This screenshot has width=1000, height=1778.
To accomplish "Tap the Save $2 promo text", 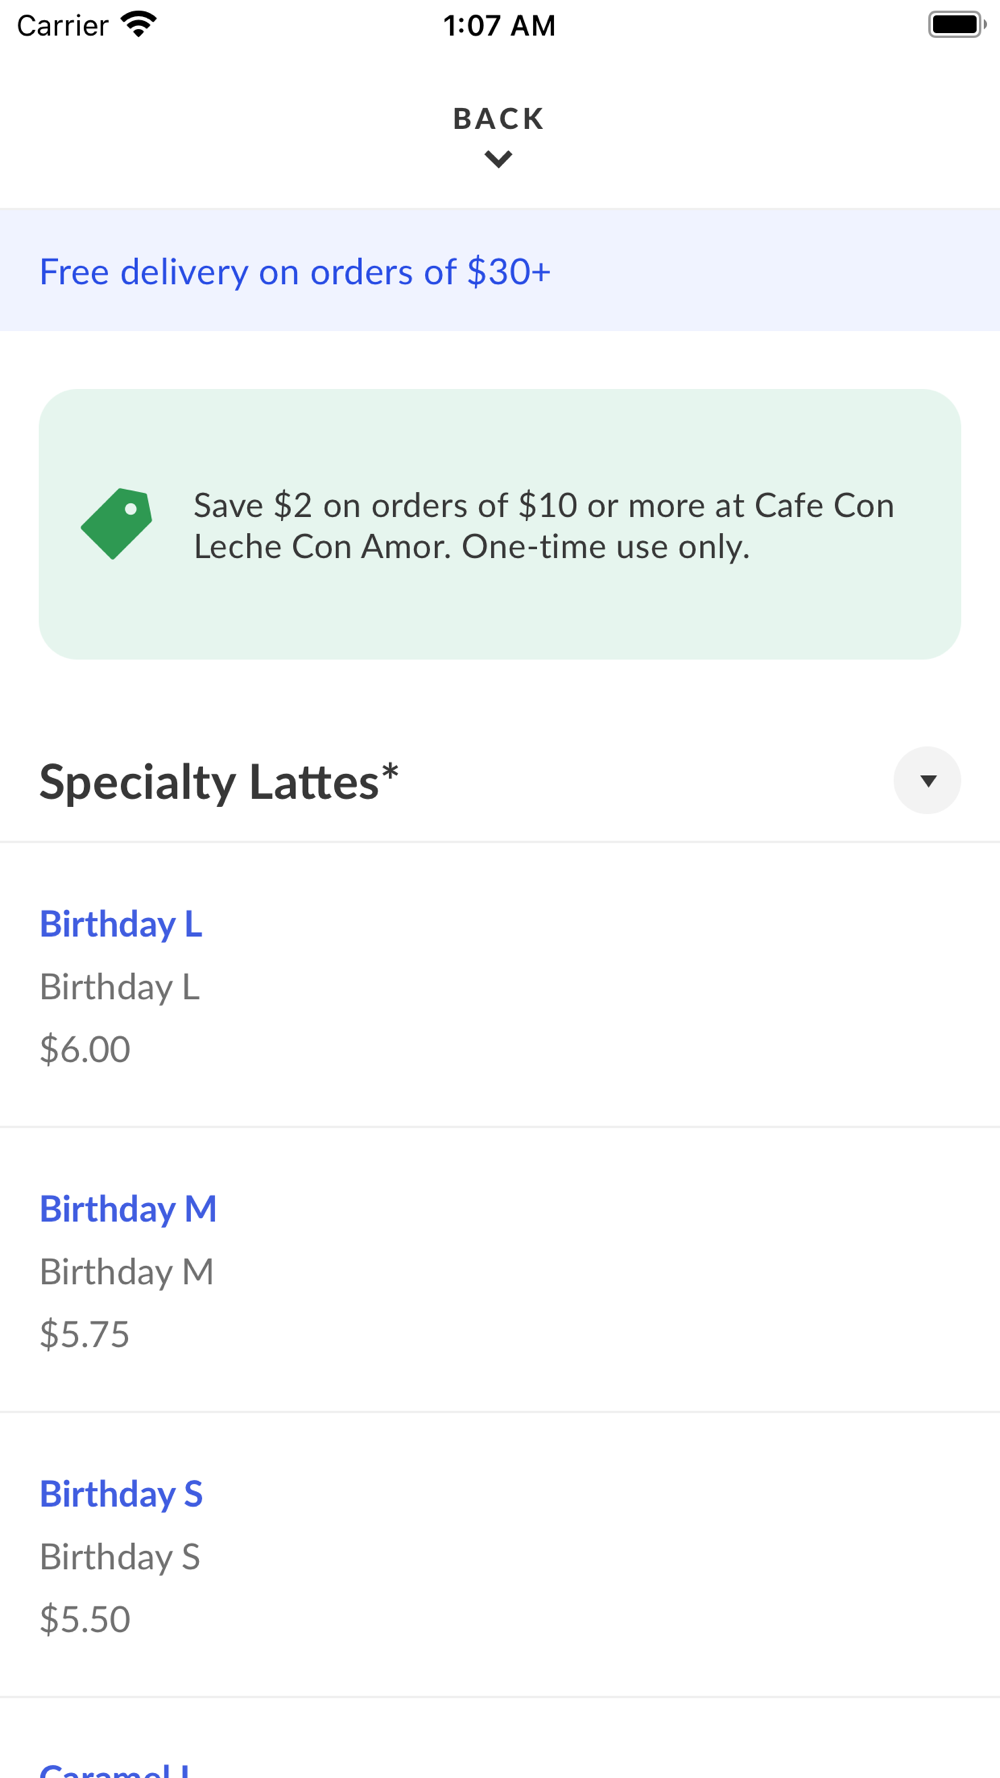I will click(x=543, y=525).
